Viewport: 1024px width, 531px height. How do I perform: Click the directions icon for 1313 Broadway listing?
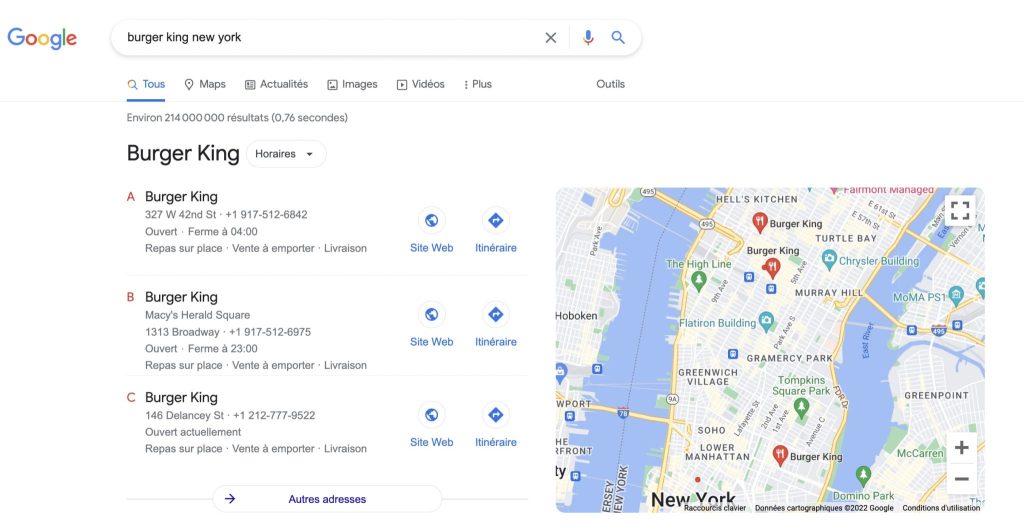(496, 315)
